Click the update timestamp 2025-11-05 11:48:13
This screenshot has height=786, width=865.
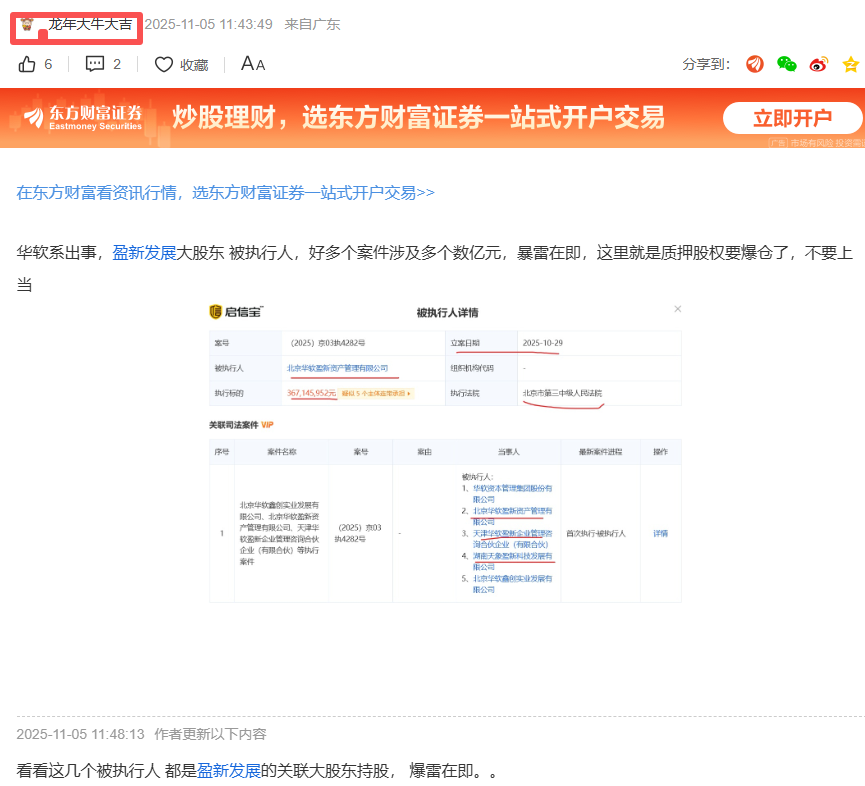pos(81,734)
